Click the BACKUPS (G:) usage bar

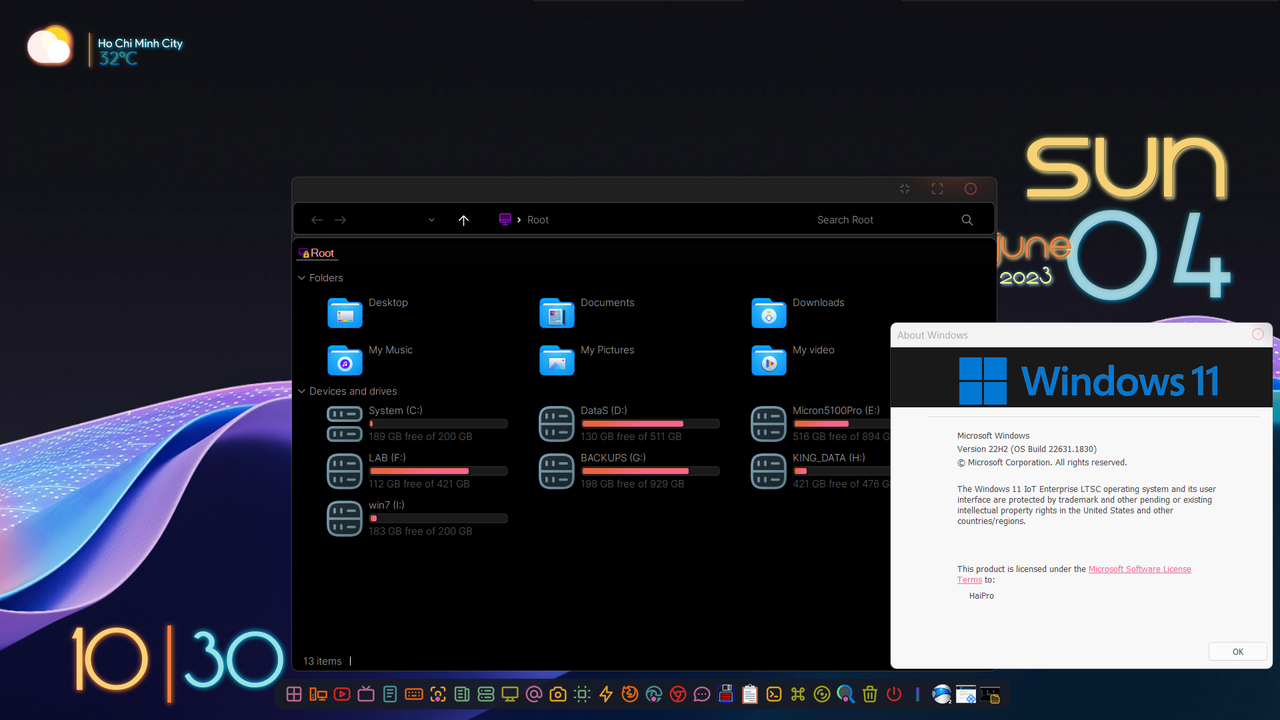650,471
